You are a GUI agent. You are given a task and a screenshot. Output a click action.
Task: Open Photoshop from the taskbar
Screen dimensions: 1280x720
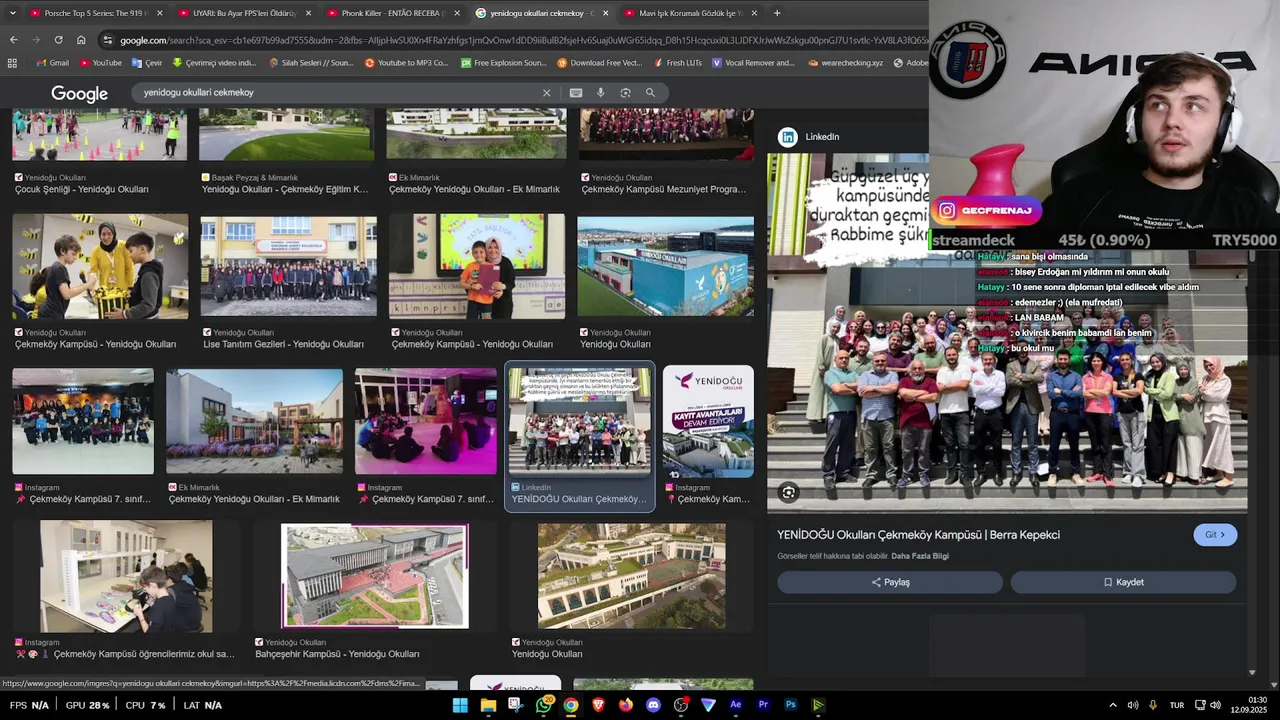click(790, 705)
